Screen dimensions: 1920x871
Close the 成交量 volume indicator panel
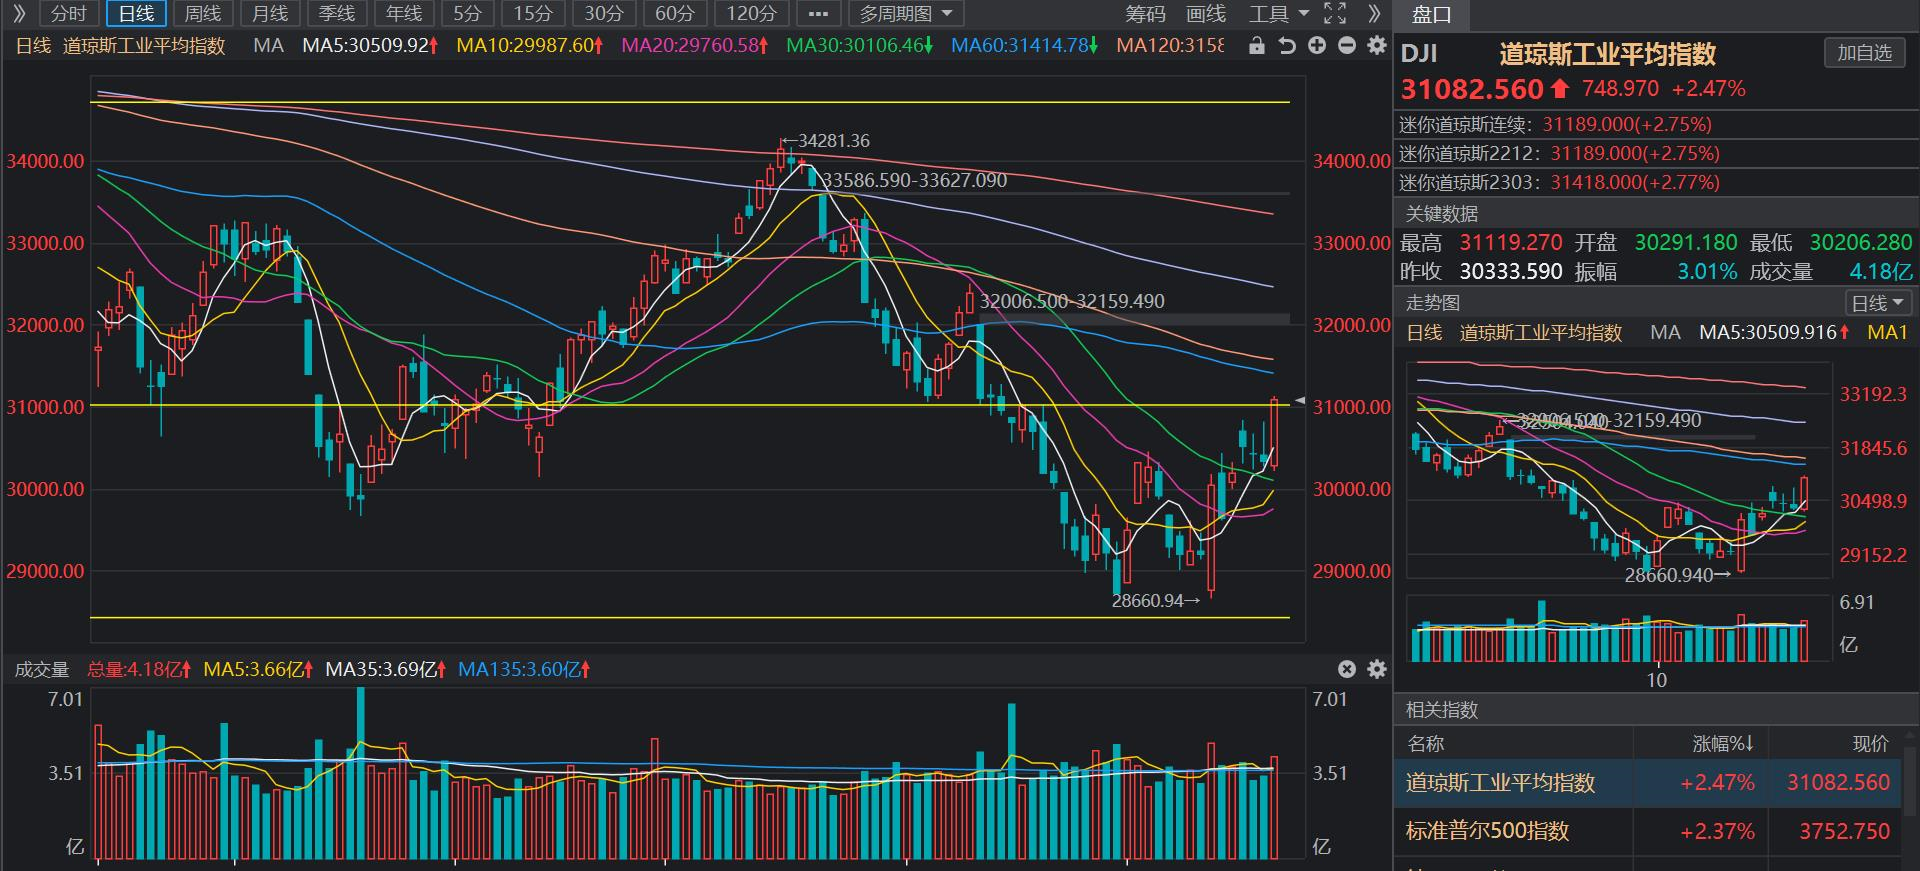(x=1347, y=669)
